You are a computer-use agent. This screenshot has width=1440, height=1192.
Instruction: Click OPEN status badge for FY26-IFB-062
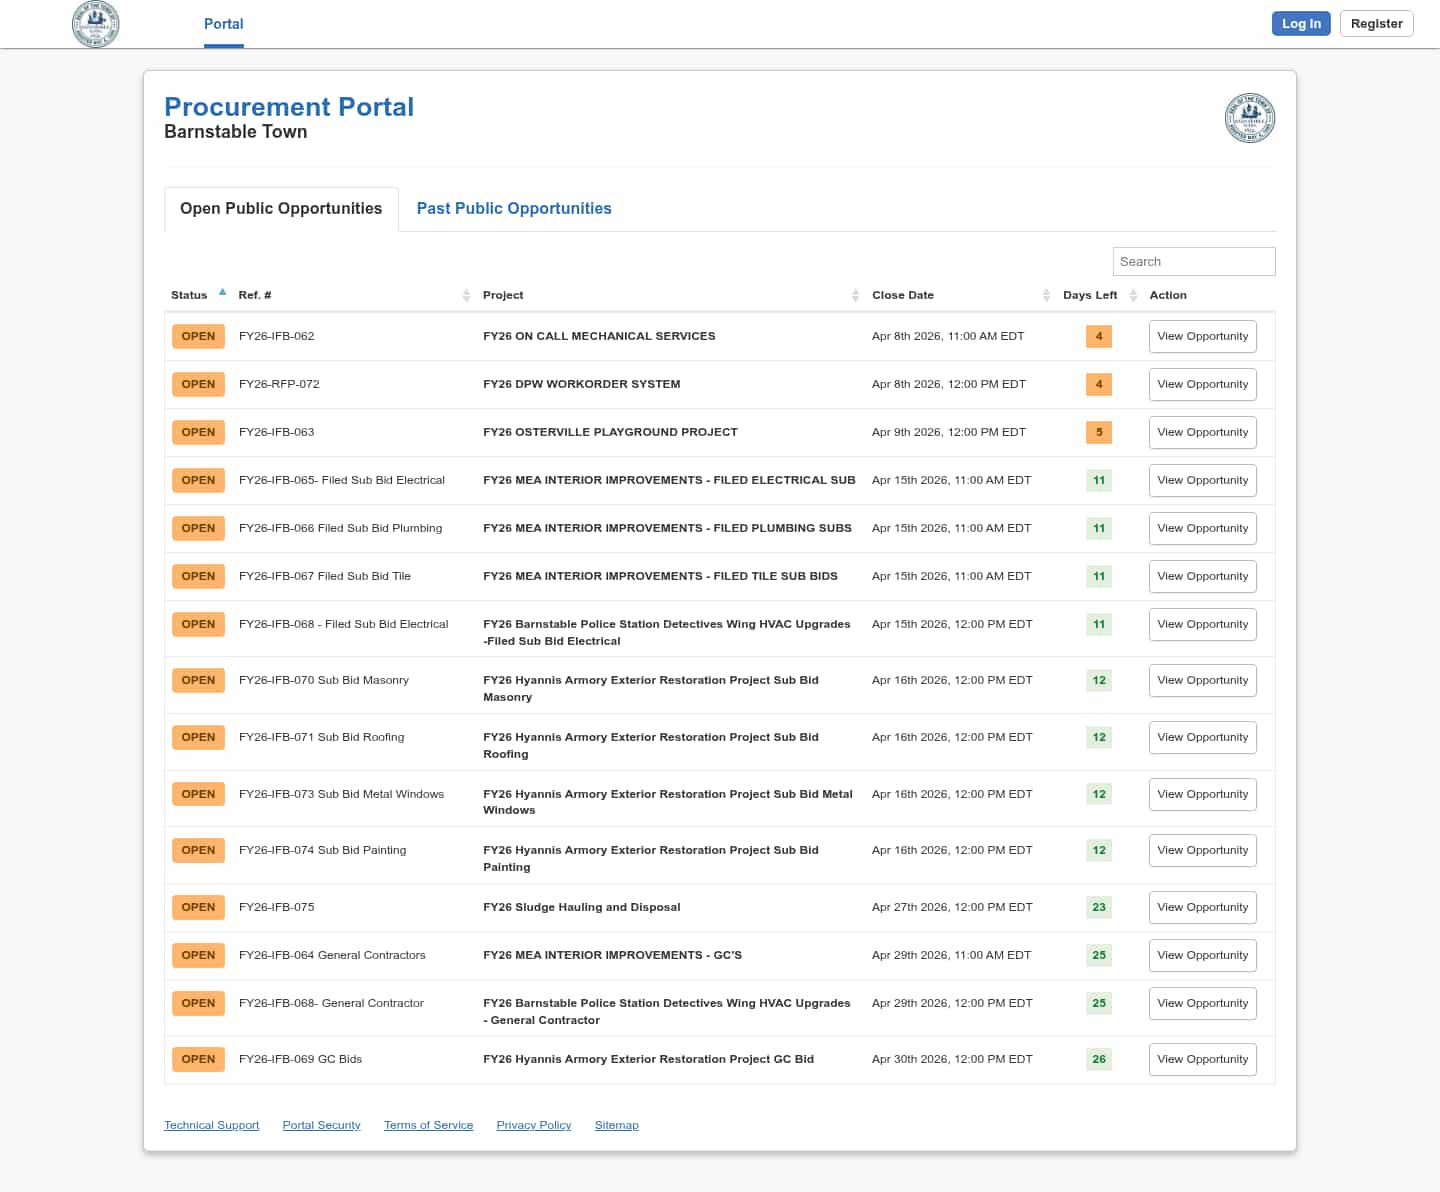click(x=198, y=337)
